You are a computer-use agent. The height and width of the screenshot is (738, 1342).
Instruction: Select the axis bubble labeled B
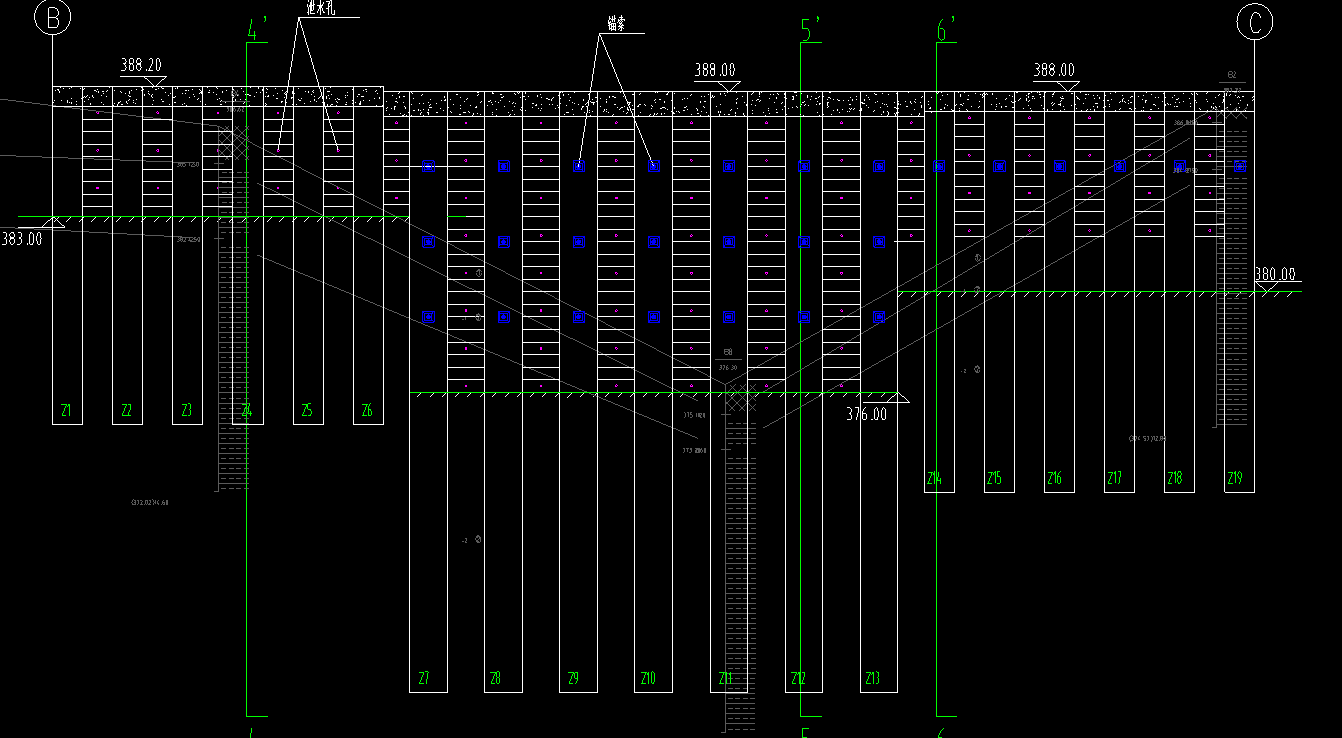tap(52, 17)
